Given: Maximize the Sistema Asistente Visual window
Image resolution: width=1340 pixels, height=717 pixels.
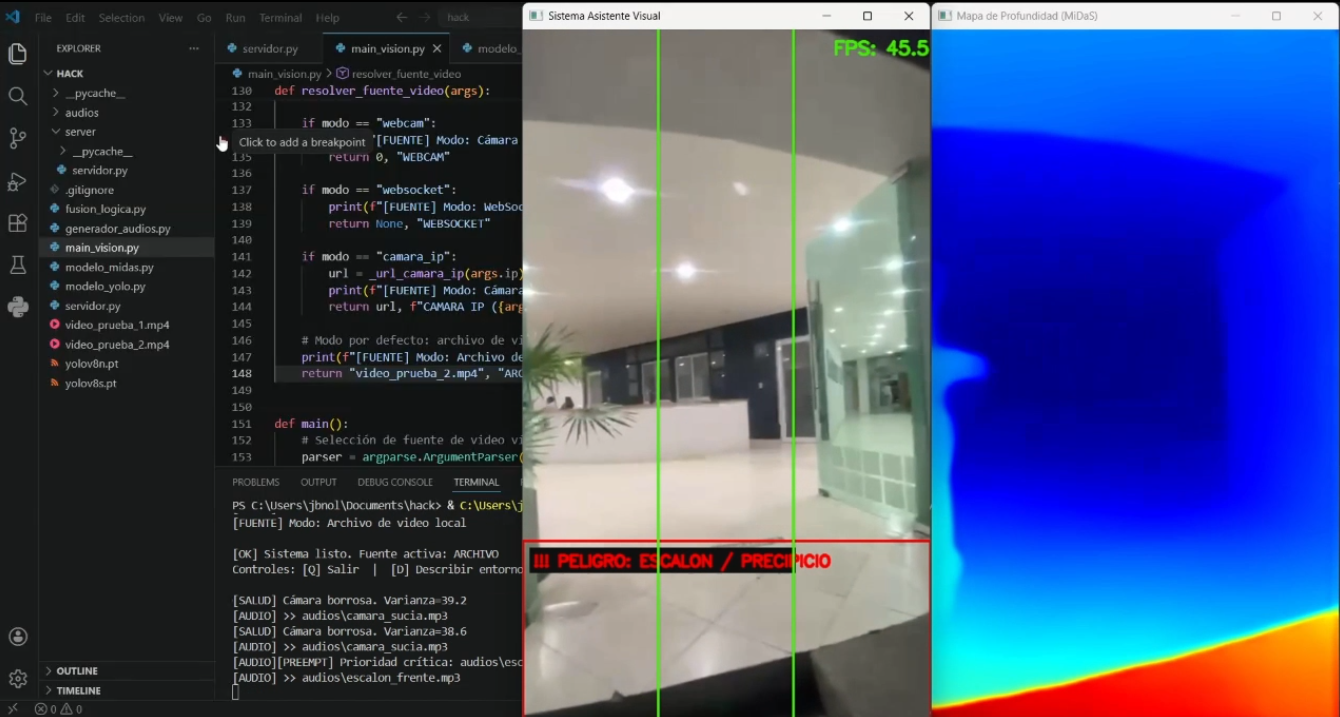Looking at the screenshot, I should (867, 16).
